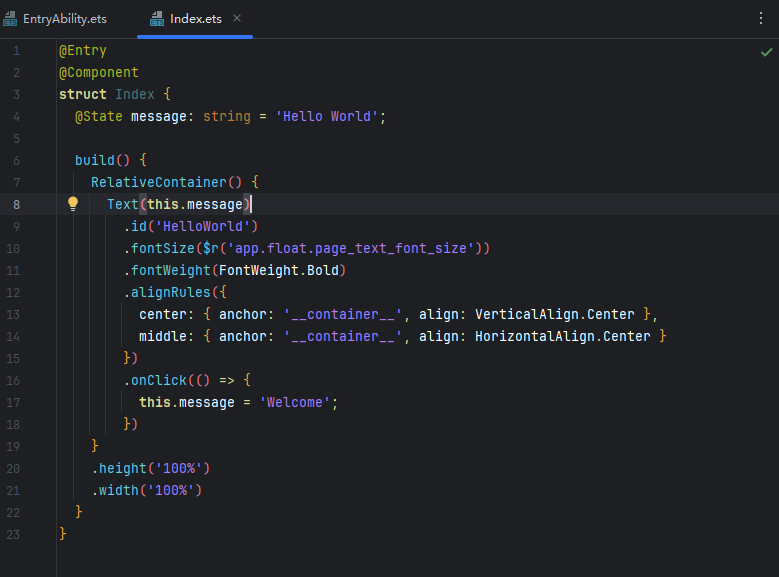Click the @Entry decorator text
779x577 pixels.
(x=82, y=51)
